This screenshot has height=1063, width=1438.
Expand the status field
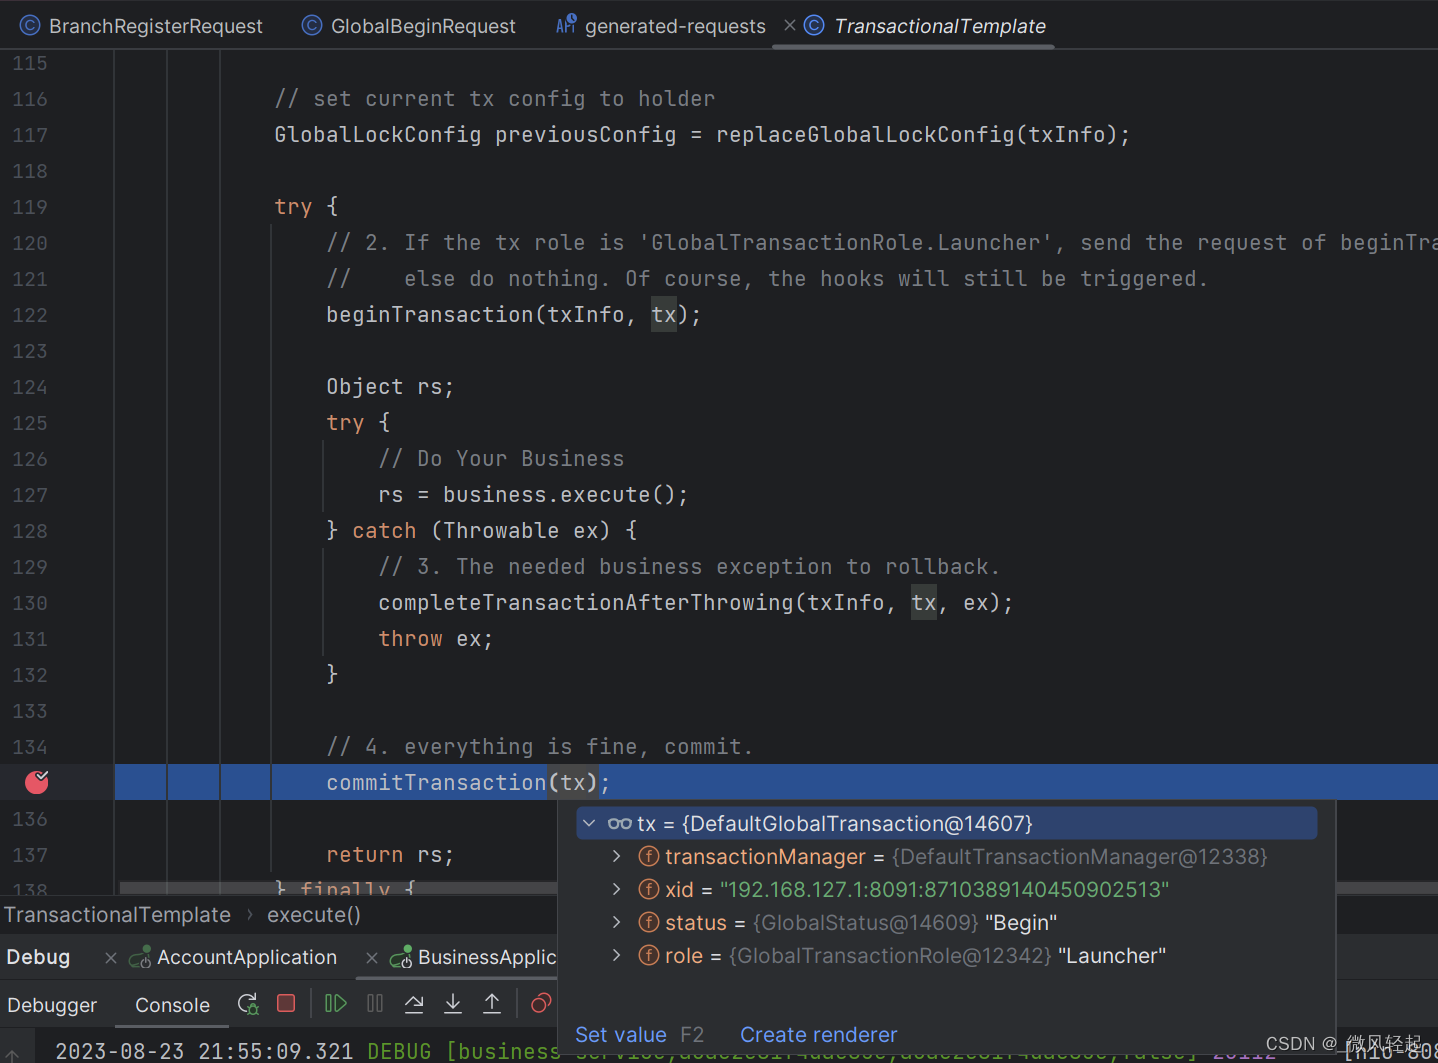pos(617,922)
